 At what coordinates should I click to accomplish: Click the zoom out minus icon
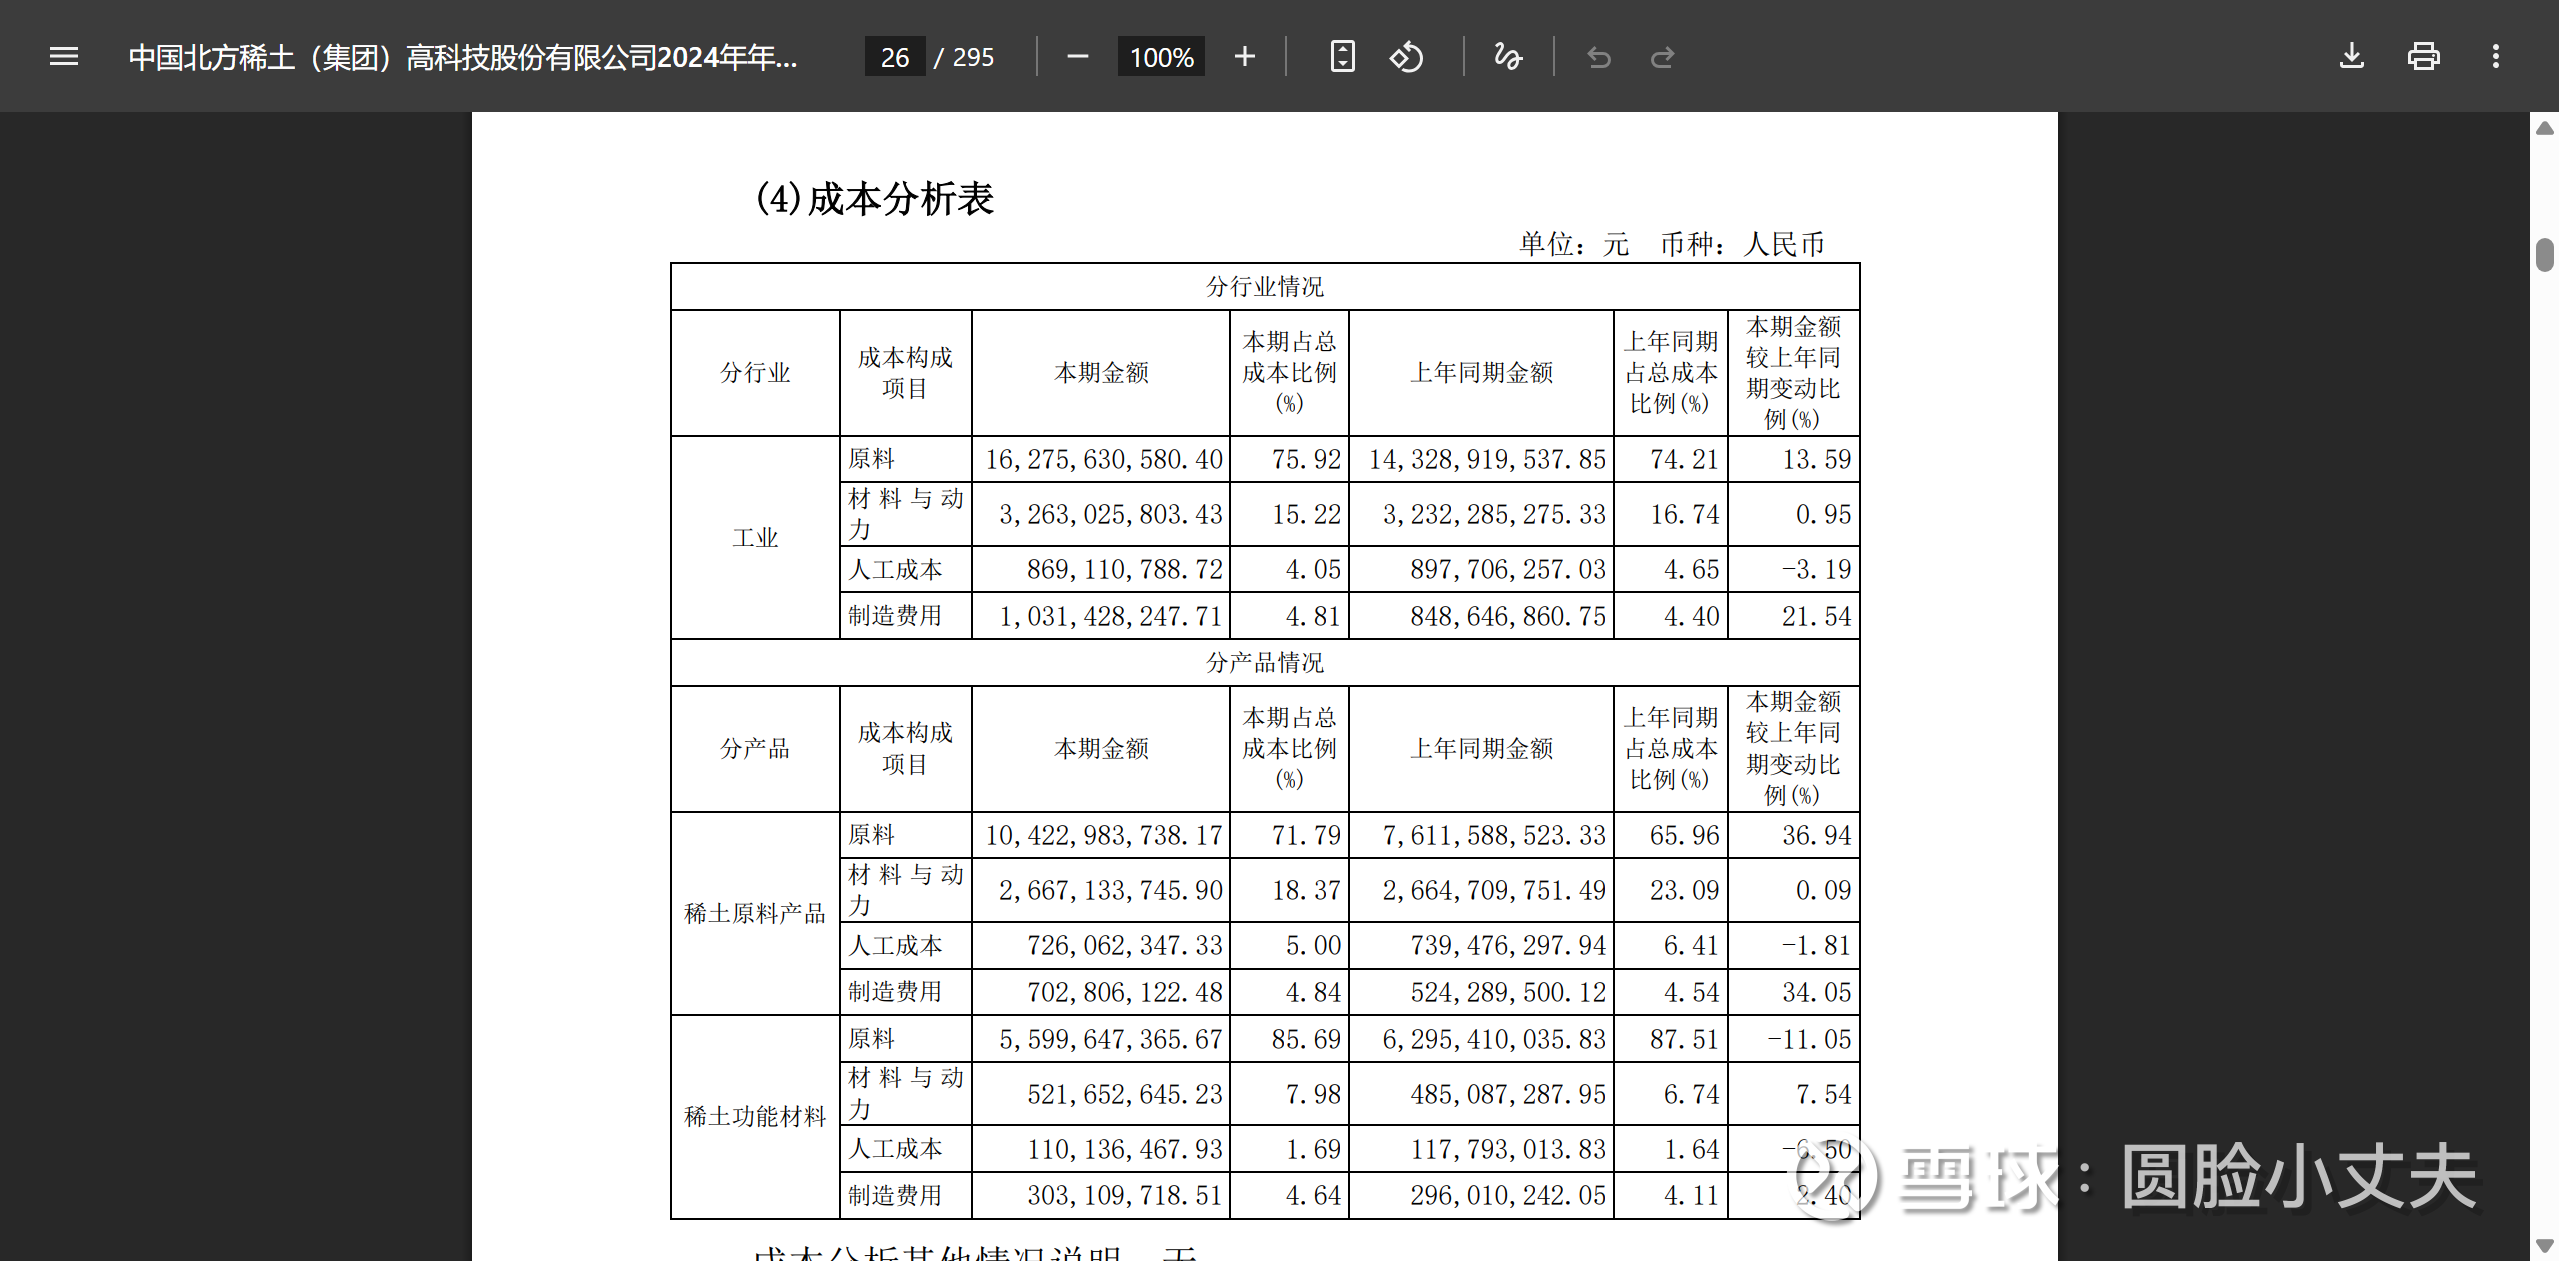pyautogui.click(x=1077, y=57)
